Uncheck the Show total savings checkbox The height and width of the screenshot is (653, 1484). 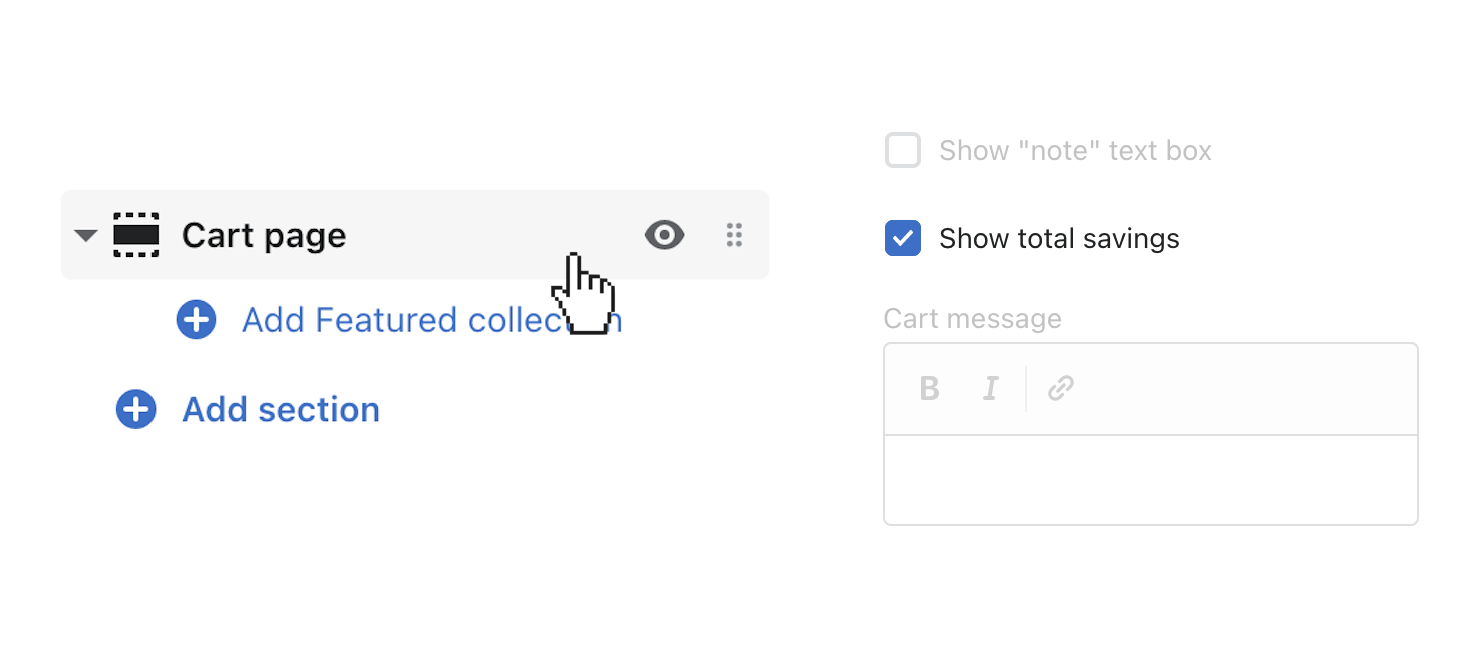[903, 239]
